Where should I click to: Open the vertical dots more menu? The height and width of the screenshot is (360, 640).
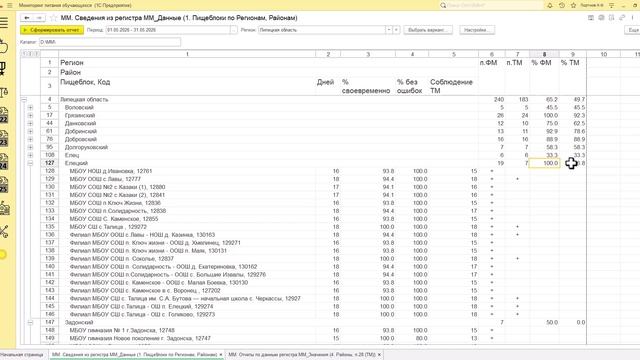633,18
